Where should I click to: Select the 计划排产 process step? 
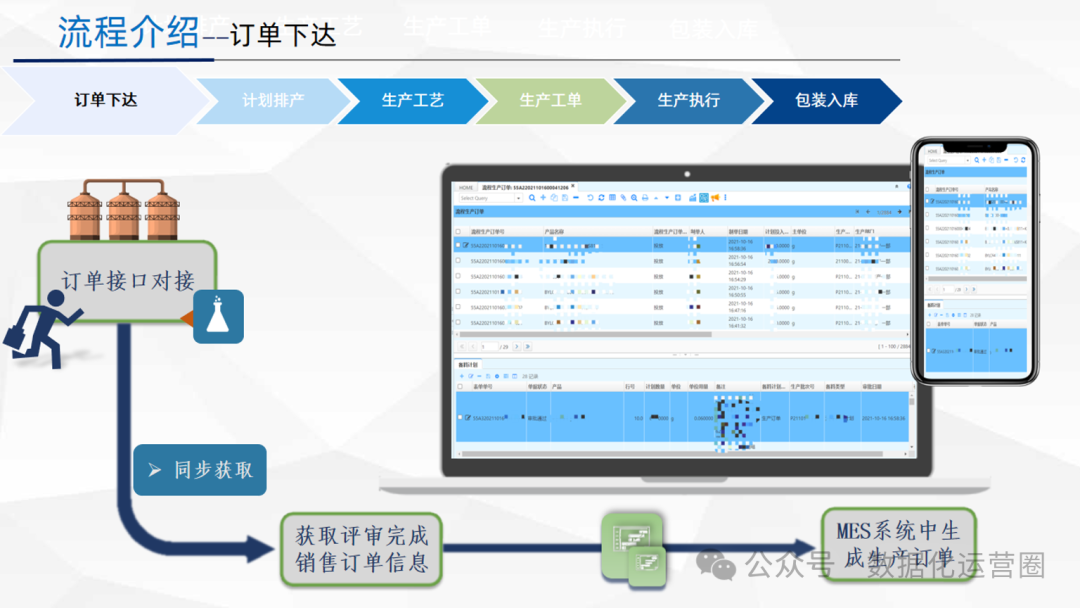coord(273,101)
